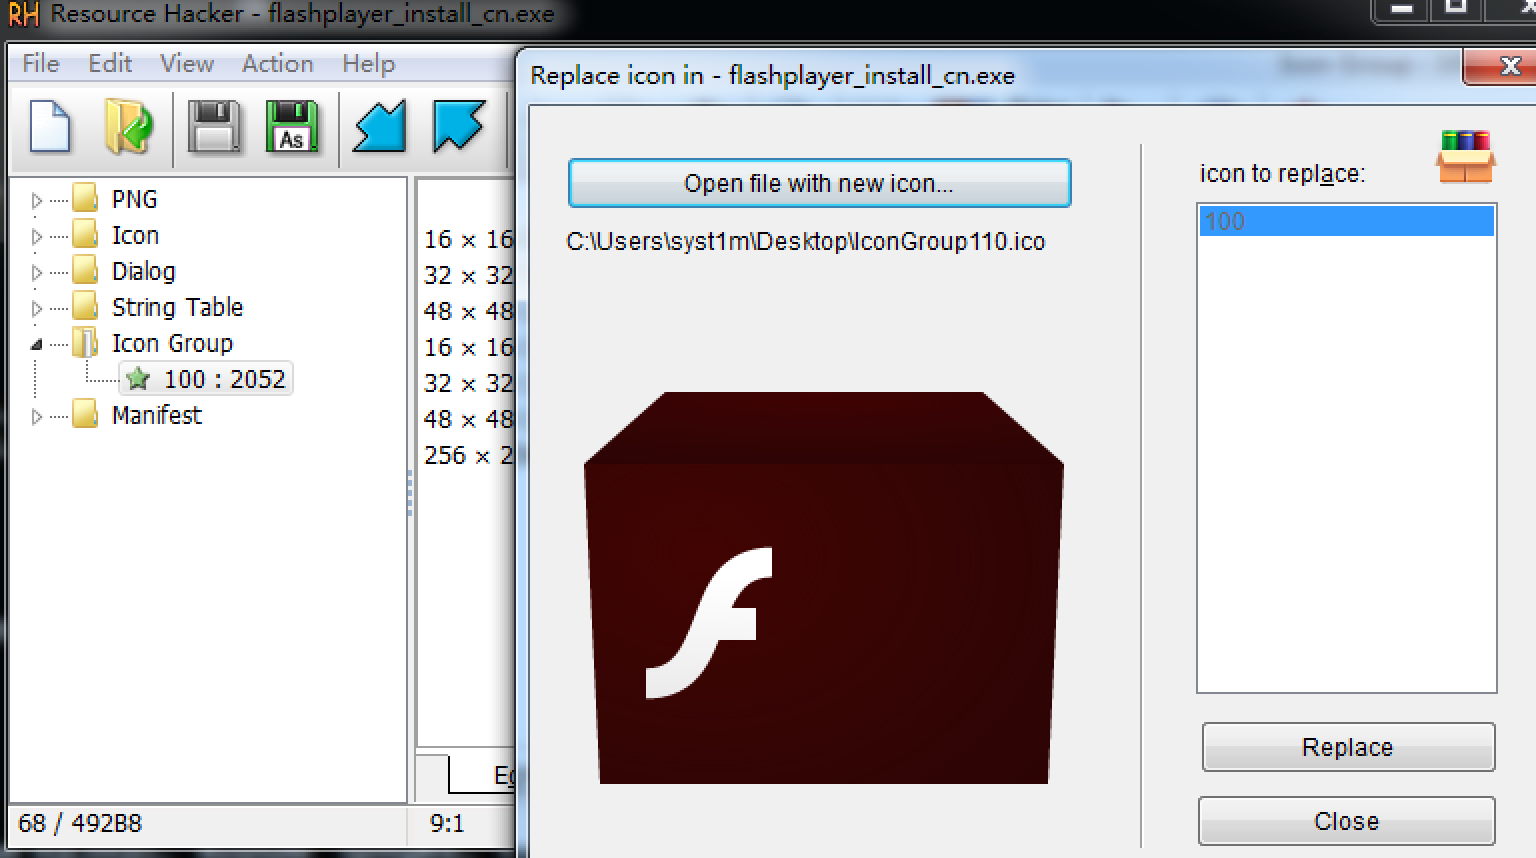Click the New blank file toolbar icon
The height and width of the screenshot is (858, 1536).
pyautogui.click(x=50, y=127)
